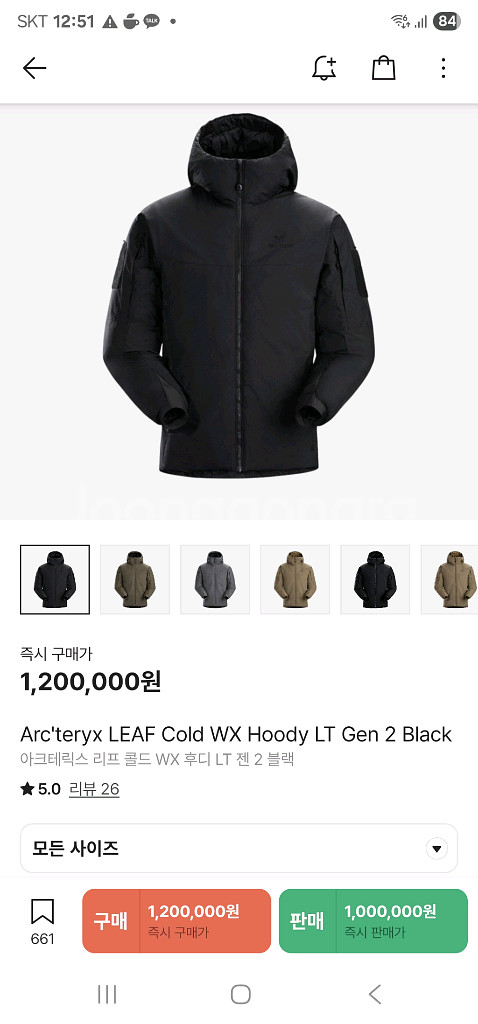
Task: Select the olive green jacket thumbnail
Action: (135, 579)
